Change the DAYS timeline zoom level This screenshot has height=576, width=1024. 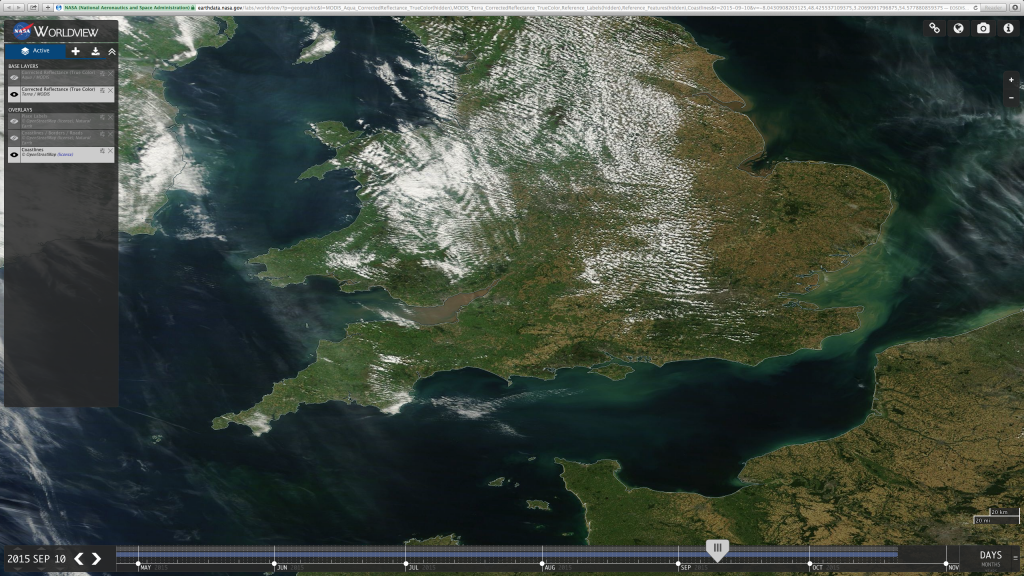point(990,555)
